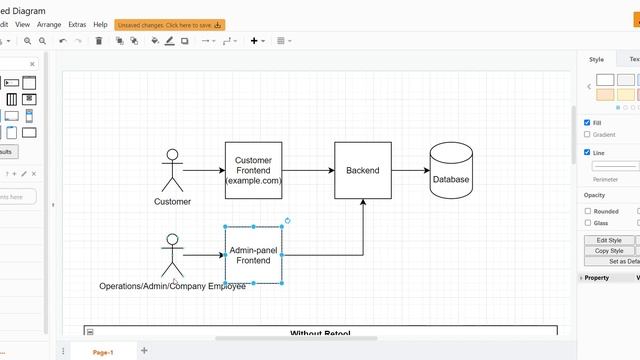Screen dimensions: 640x360
Task: Click the rotate handle on Admin-panel box
Action: click(x=287, y=221)
